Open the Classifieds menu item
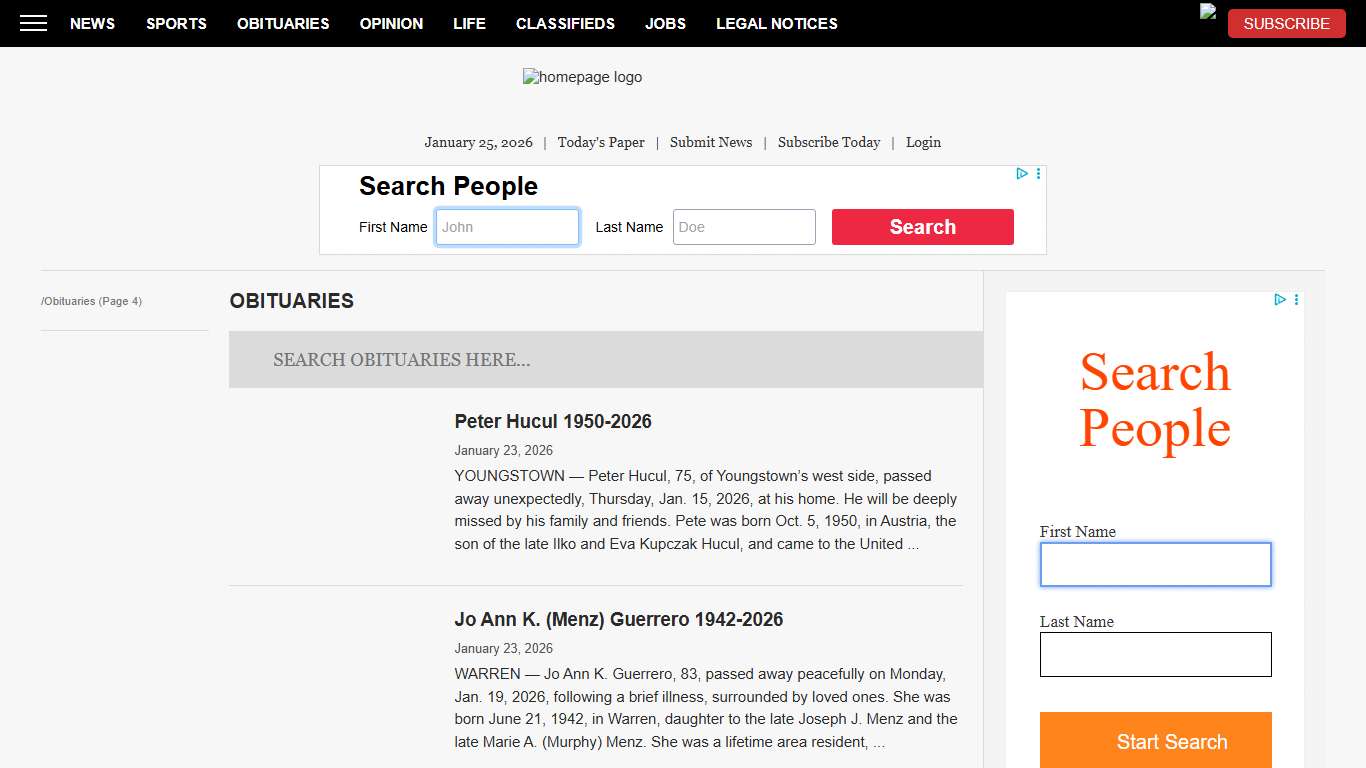Image resolution: width=1366 pixels, height=768 pixels. point(565,23)
